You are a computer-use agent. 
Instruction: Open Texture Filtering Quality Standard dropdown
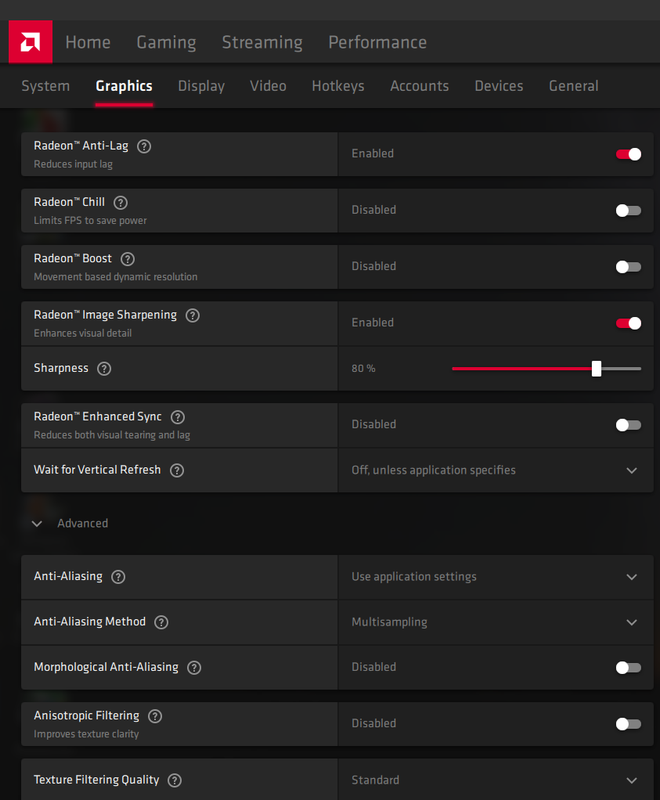[496, 780]
